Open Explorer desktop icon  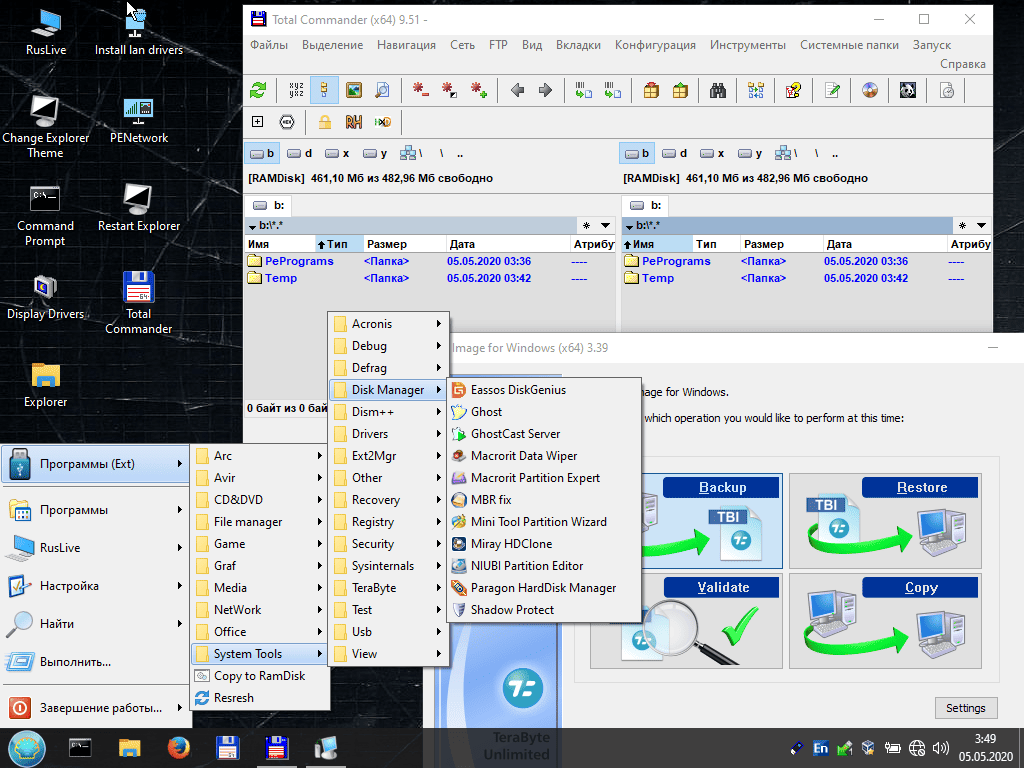(x=46, y=385)
